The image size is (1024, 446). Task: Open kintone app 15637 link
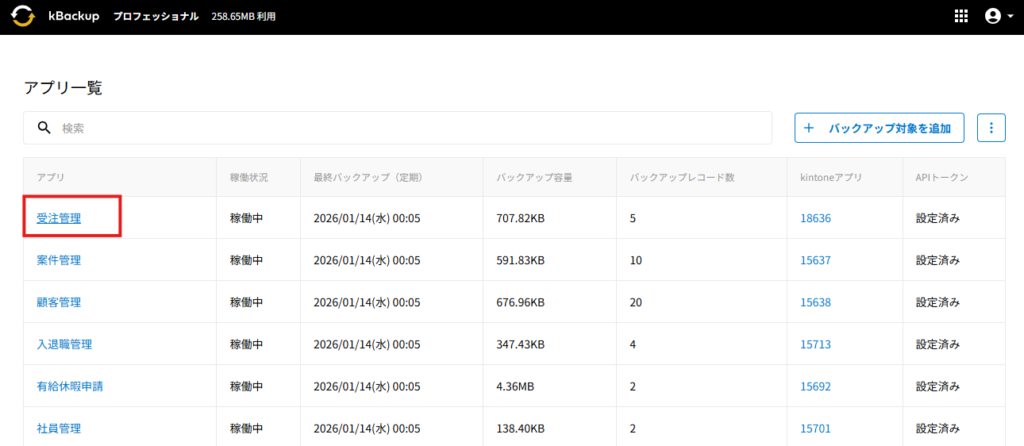pyautogui.click(x=816, y=260)
